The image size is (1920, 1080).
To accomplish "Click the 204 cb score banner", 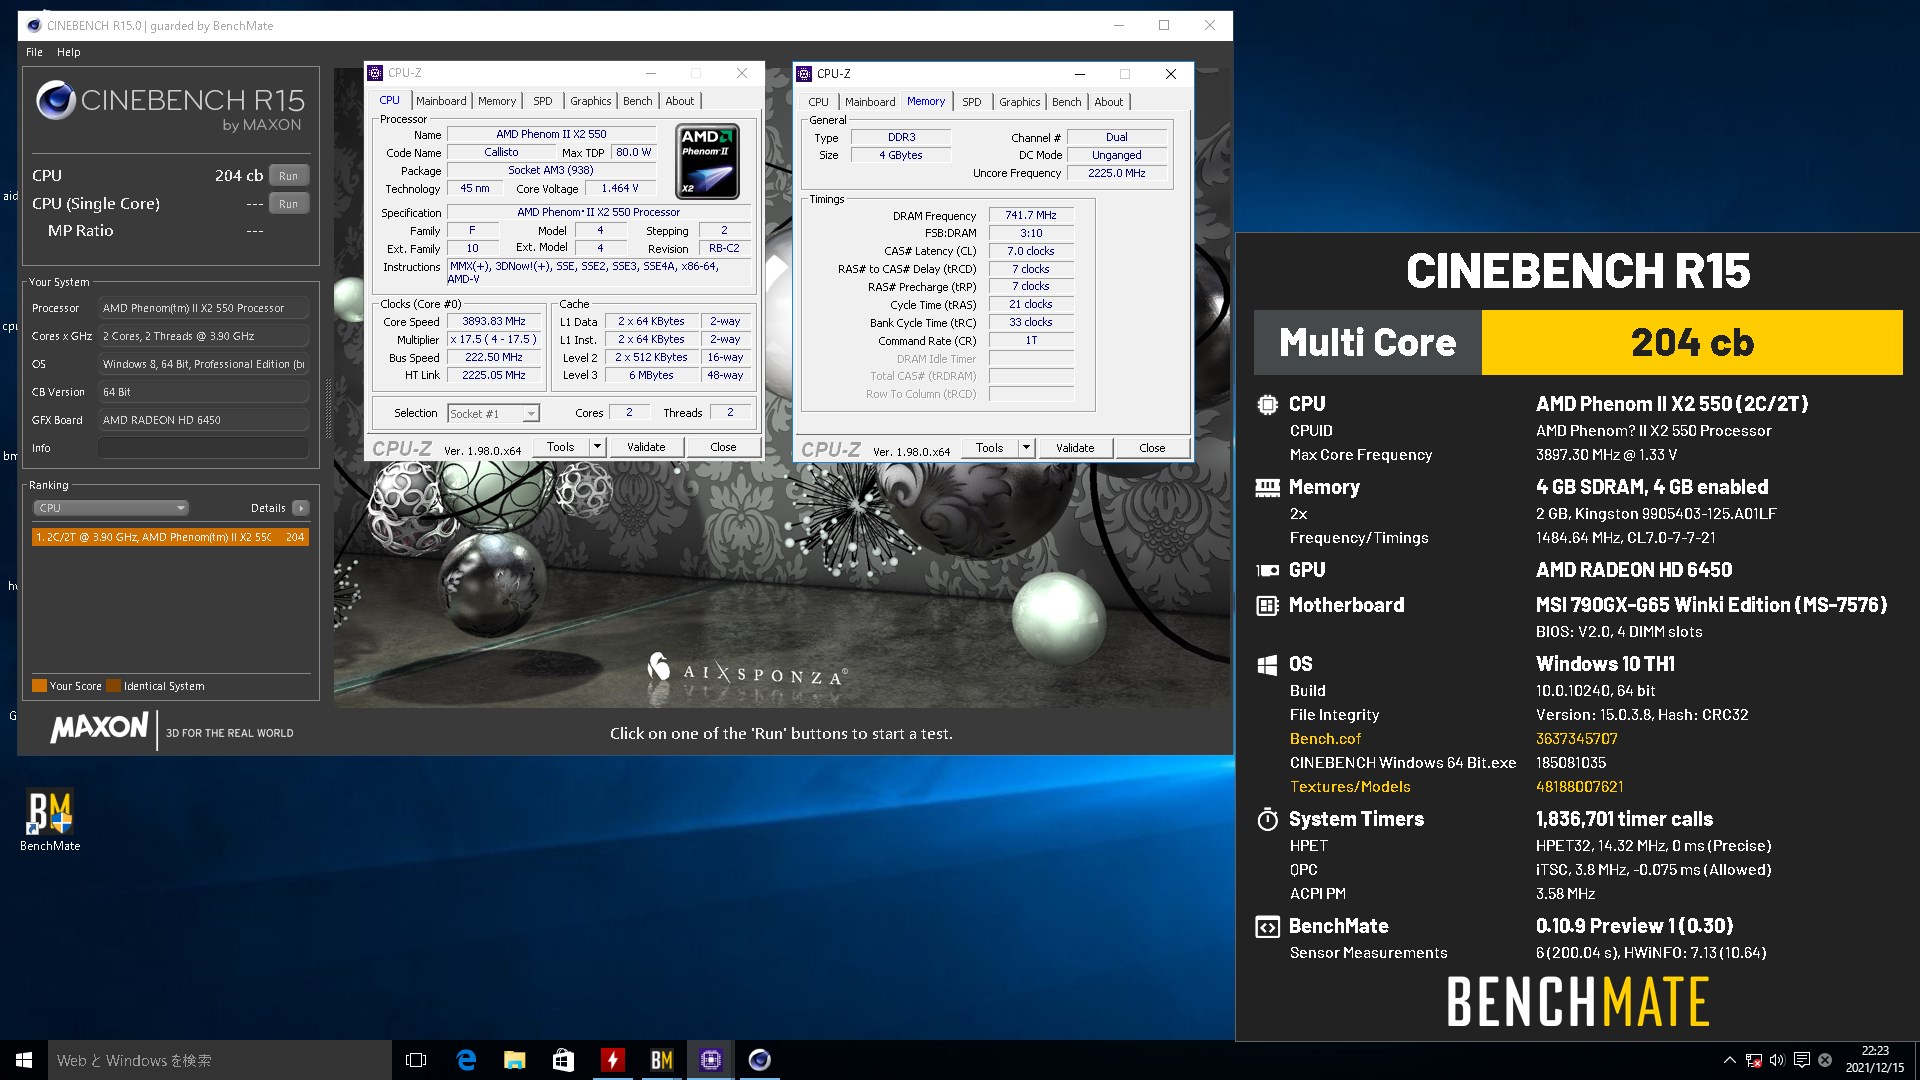I will point(1692,342).
